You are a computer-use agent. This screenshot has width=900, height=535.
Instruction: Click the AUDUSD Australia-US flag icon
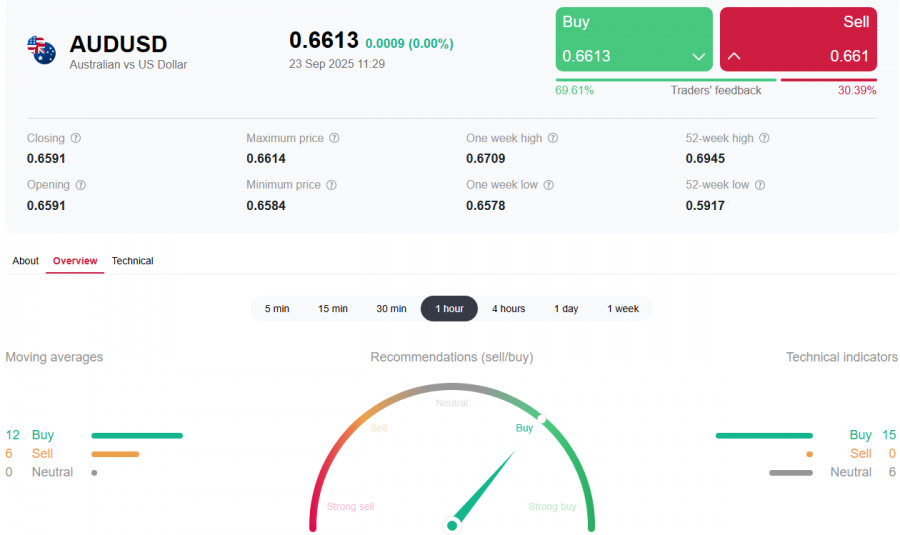click(41, 50)
